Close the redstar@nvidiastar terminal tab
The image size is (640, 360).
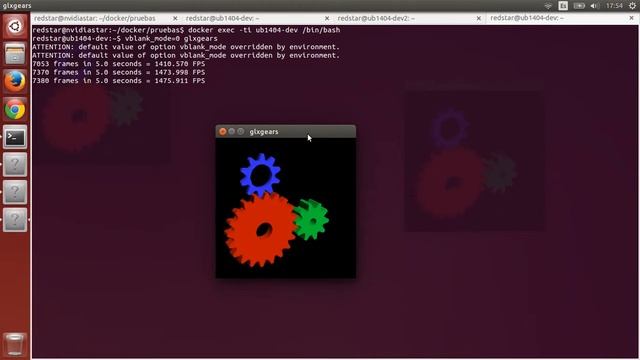[175, 18]
